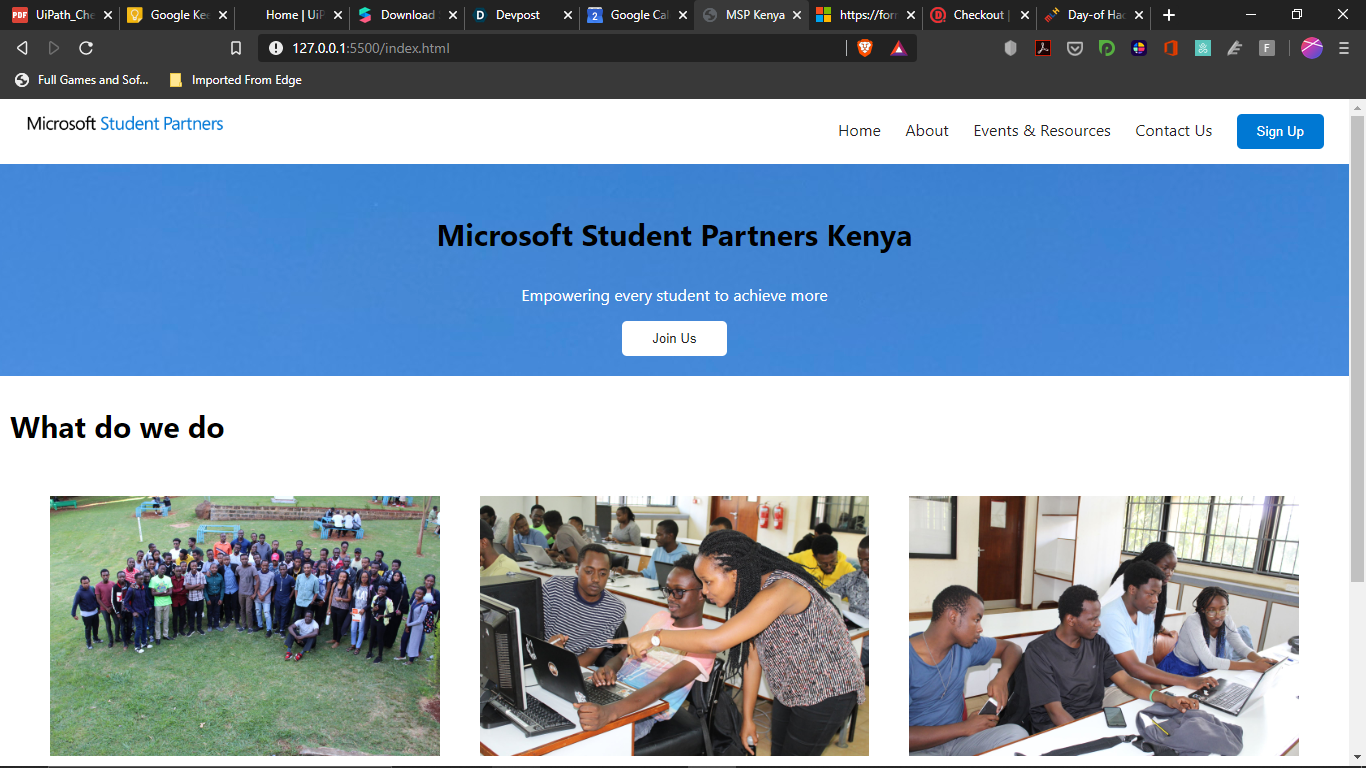Reload the current page
The width and height of the screenshot is (1366, 768).
point(86,48)
